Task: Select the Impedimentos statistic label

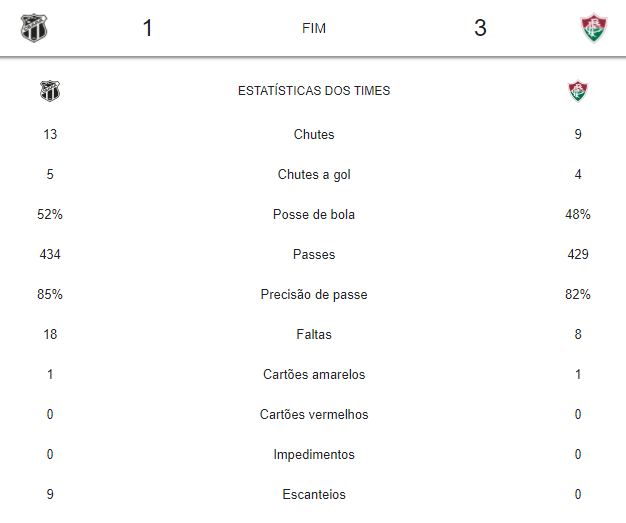Action: point(314,455)
